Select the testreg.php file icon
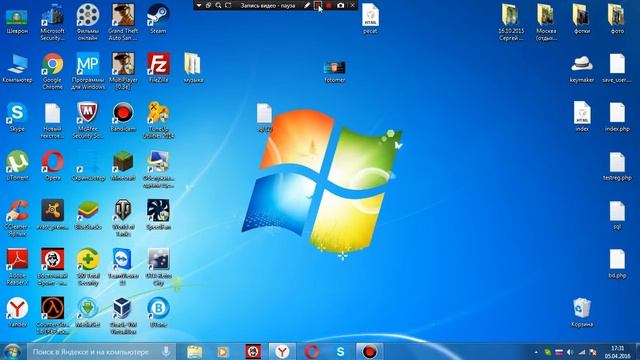The width and height of the screenshot is (640, 360). [617, 167]
